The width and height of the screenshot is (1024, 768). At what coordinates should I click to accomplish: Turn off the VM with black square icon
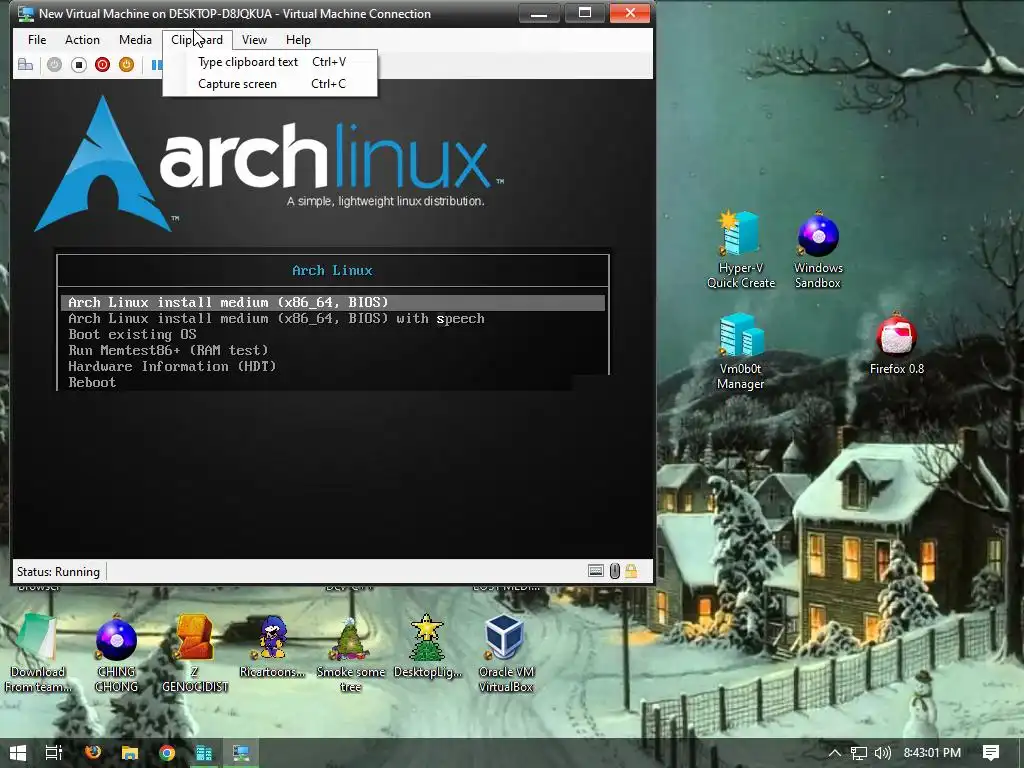78,65
